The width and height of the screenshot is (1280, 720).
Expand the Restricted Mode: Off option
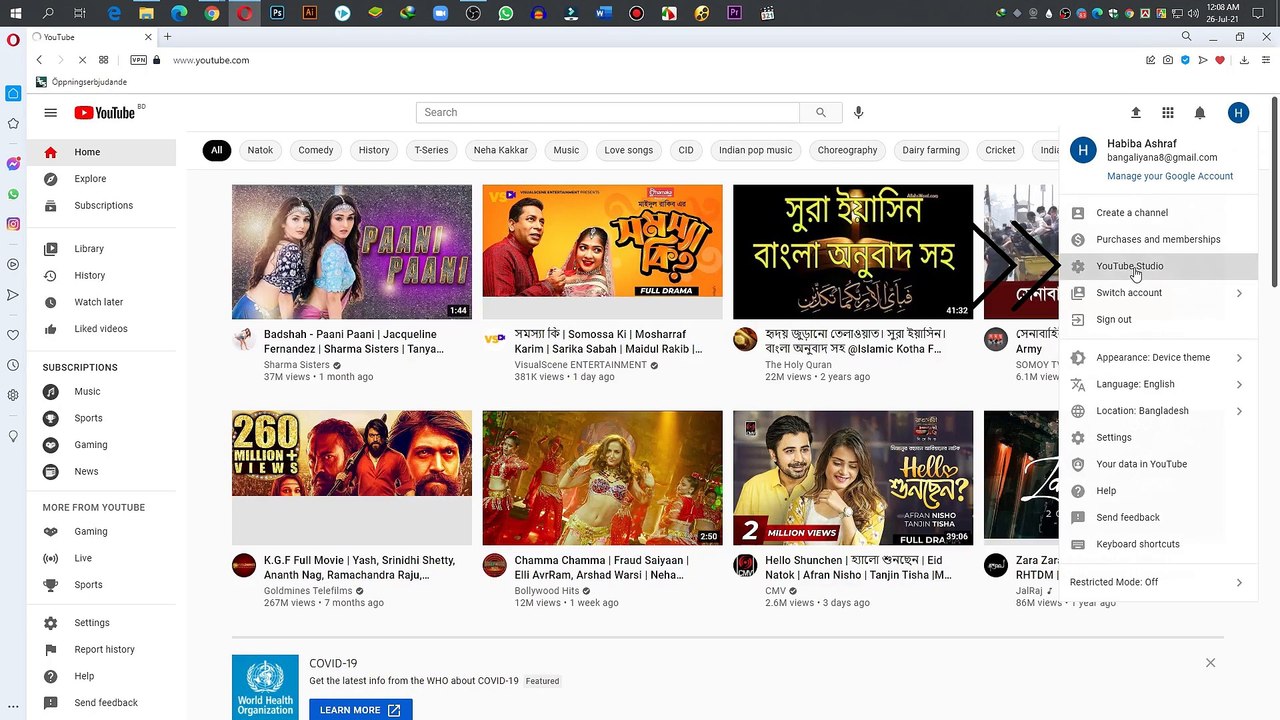[x=1157, y=582]
